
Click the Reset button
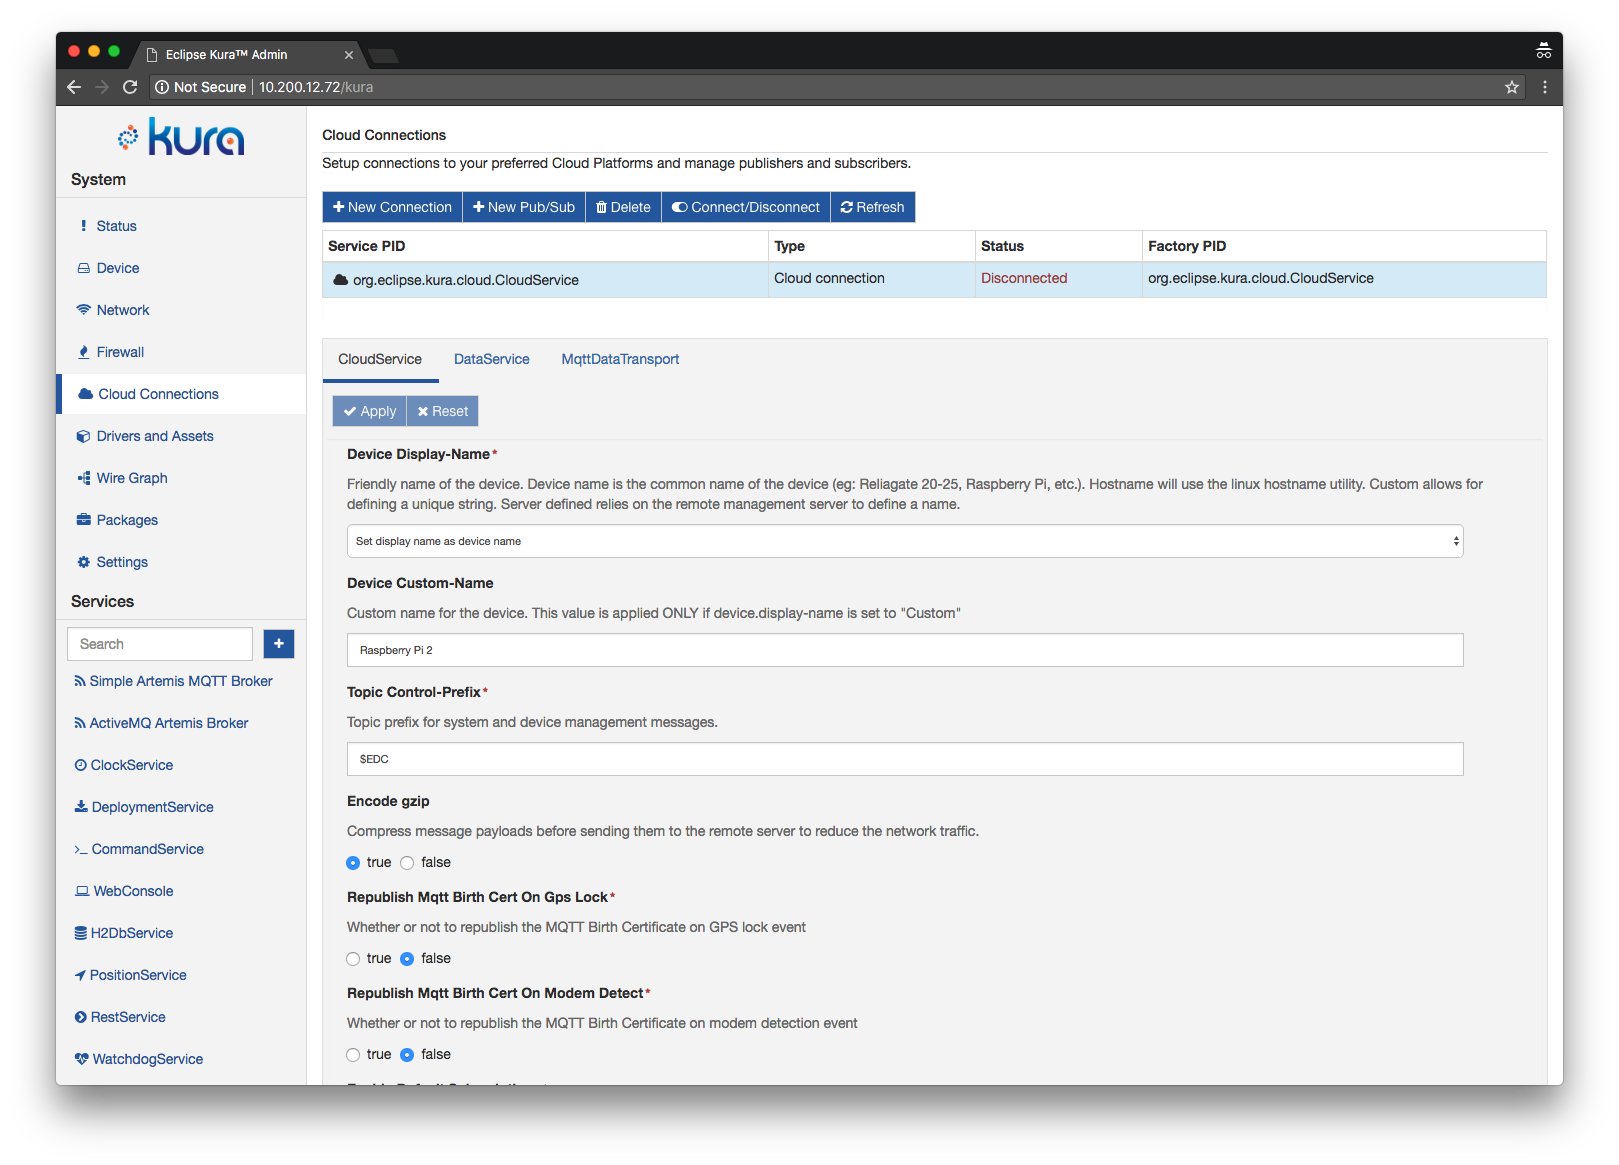[x=443, y=411]
